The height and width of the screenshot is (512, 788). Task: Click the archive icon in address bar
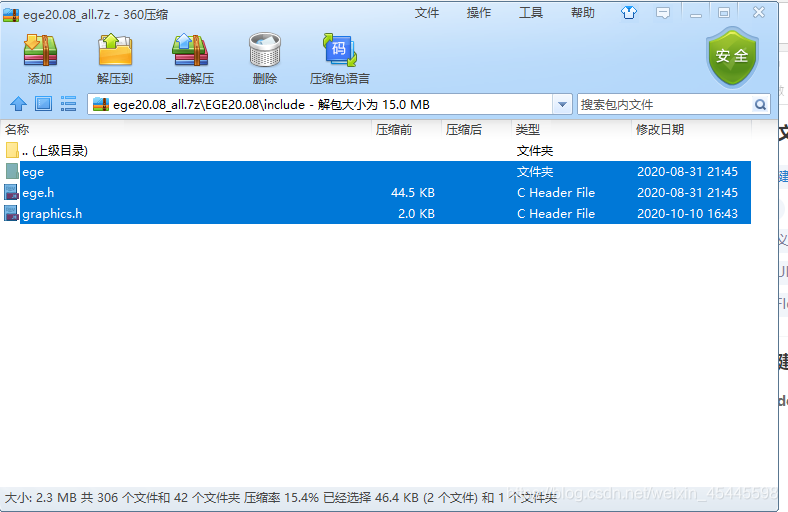101,105
